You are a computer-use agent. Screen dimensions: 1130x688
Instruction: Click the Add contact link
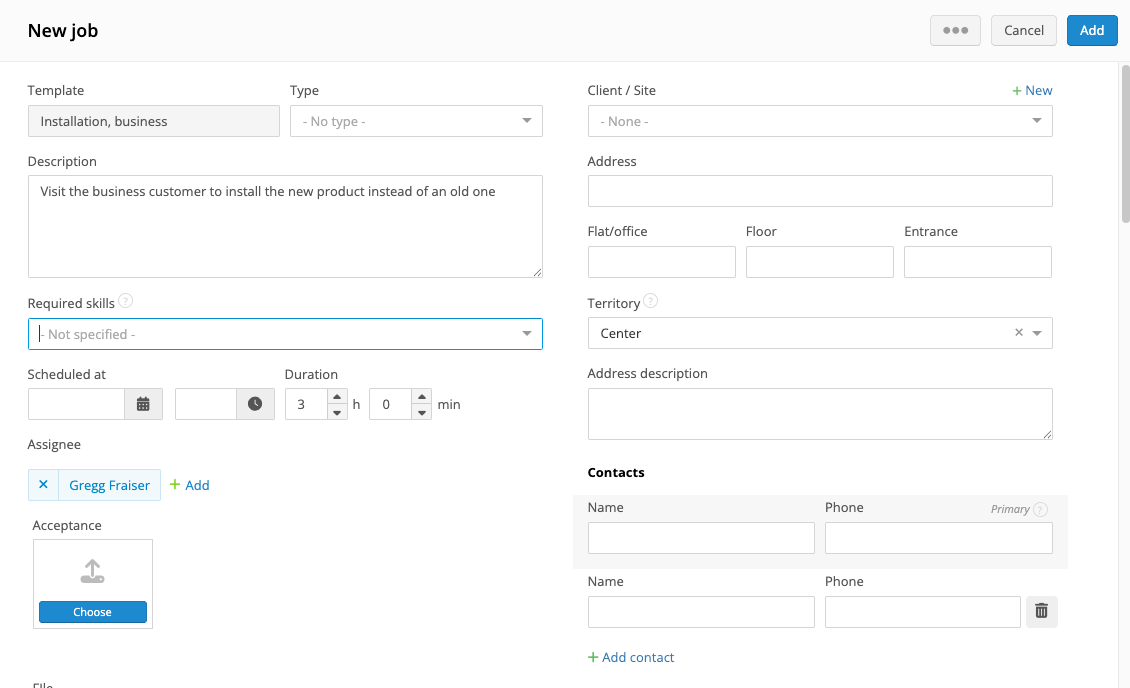(631, 657)
